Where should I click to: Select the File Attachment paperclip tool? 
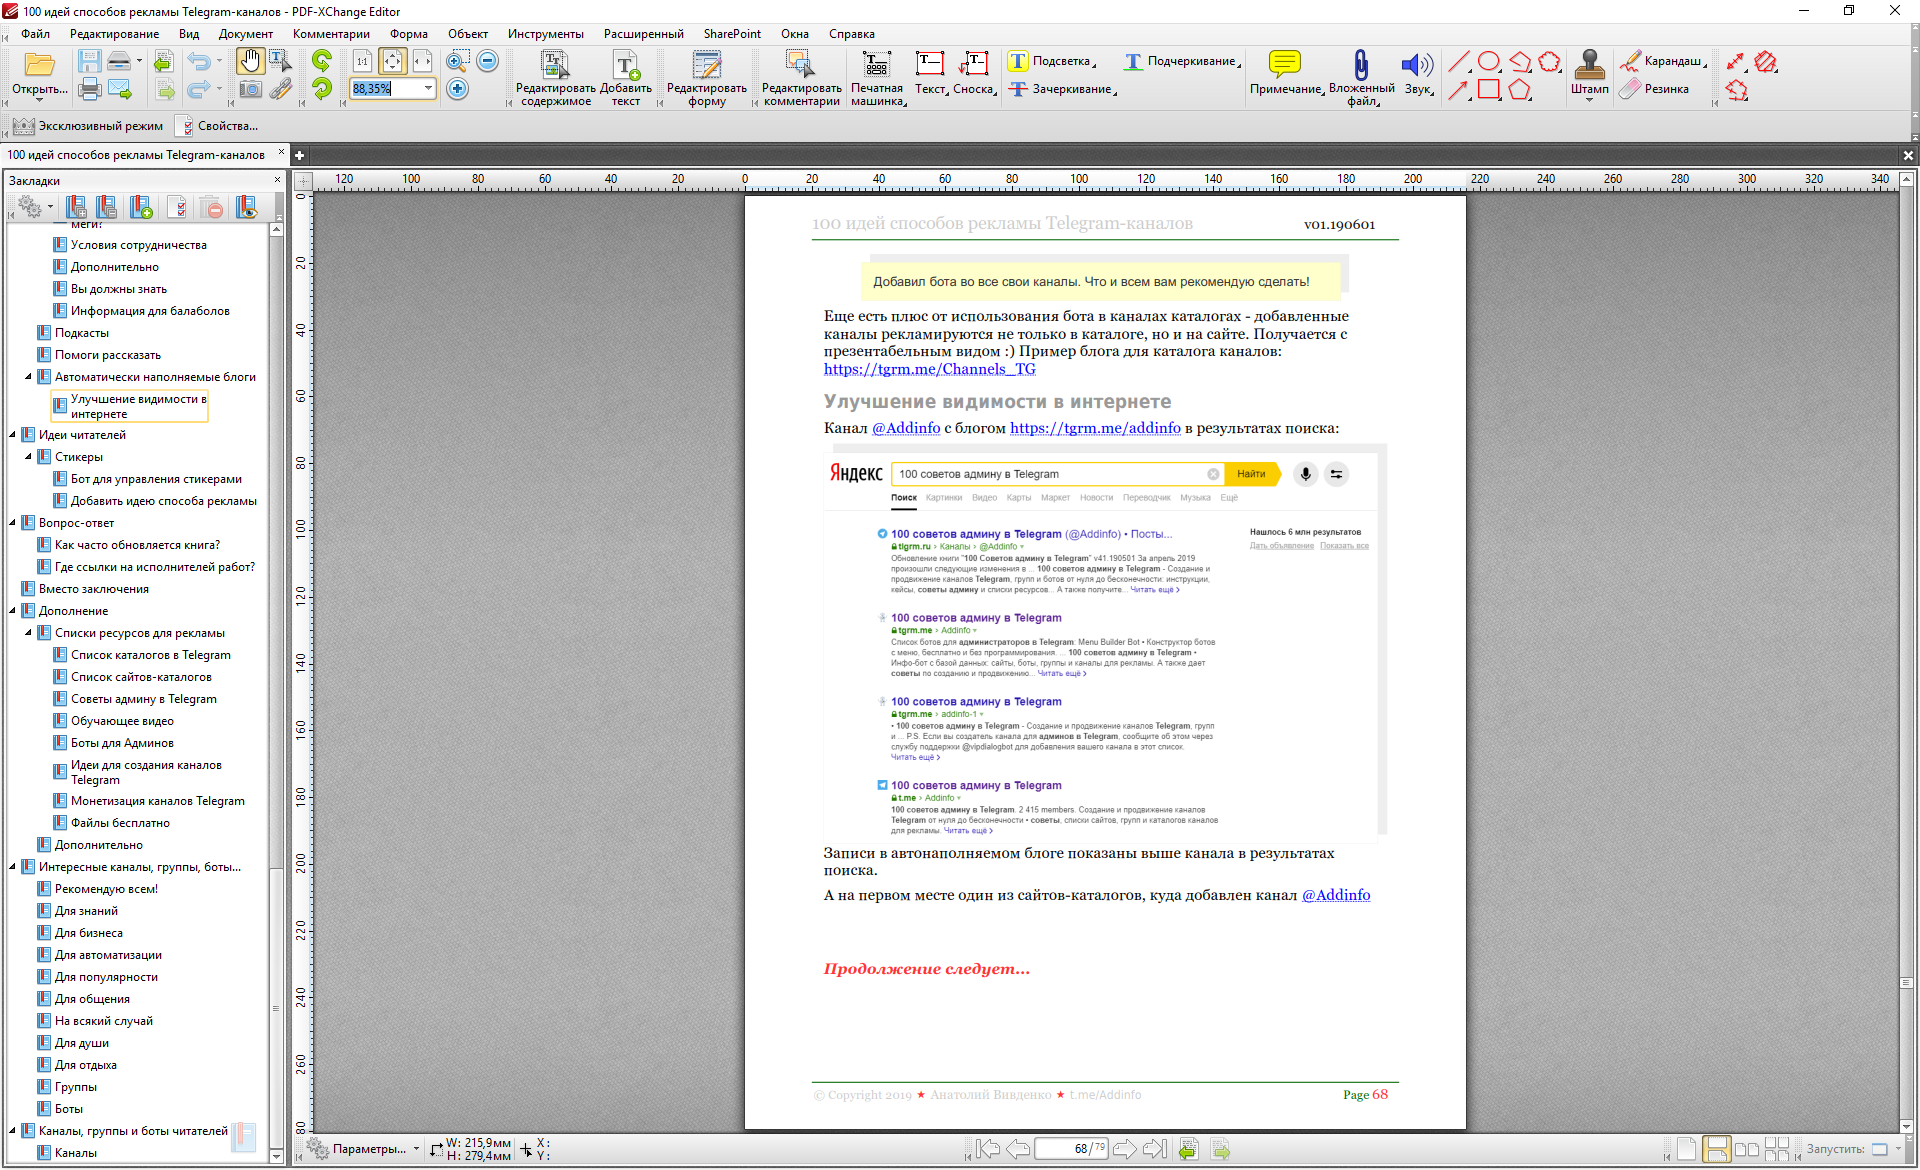[x=1361, y=77]
